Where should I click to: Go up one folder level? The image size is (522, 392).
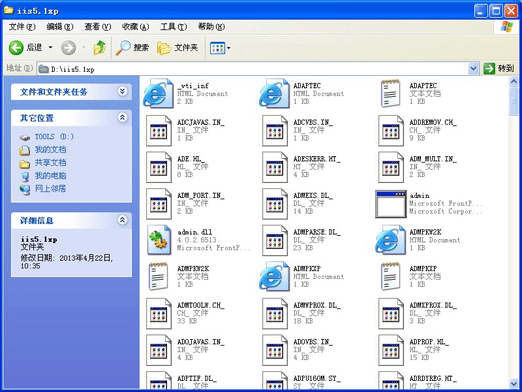[x=99, y=48]
